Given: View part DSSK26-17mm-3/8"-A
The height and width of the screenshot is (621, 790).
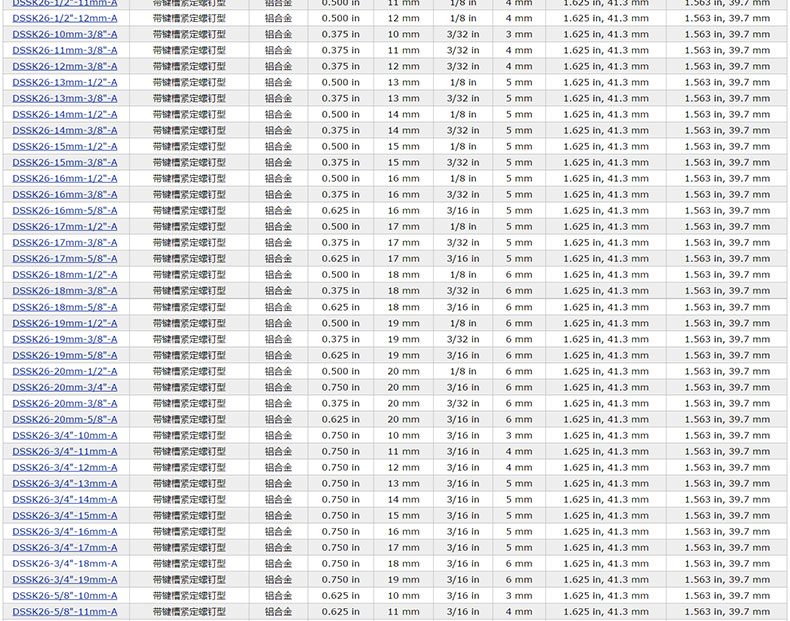Looking at the screenshot, I should click(64, 243).
